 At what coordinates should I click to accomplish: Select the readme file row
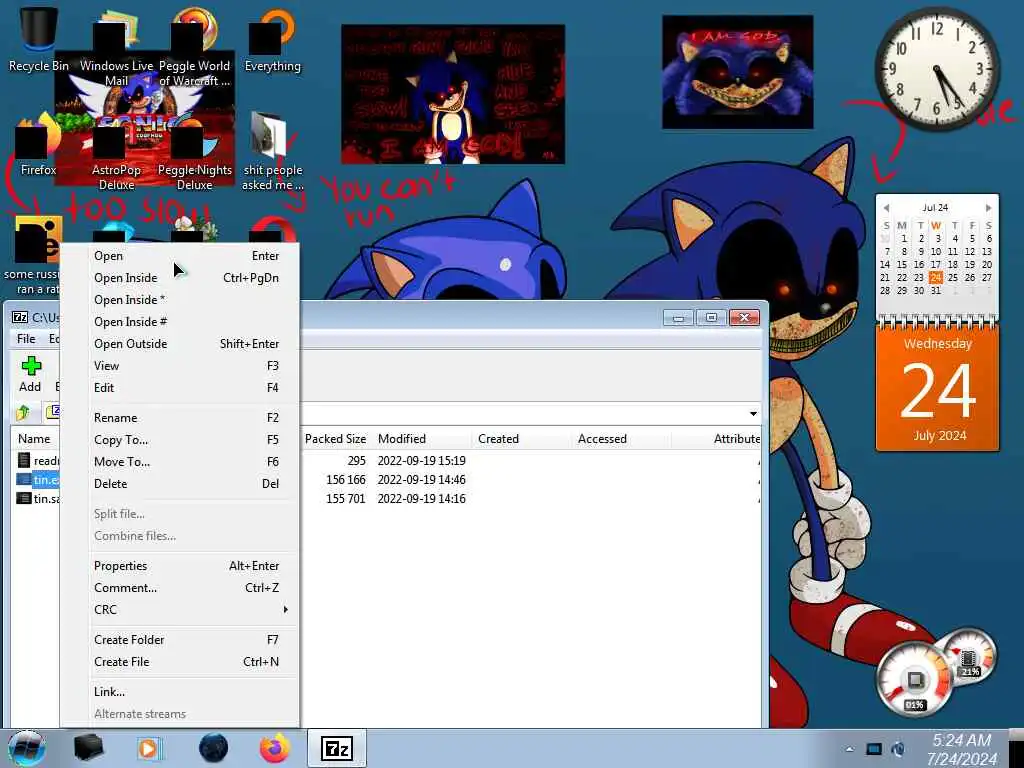tap(37, 460)
